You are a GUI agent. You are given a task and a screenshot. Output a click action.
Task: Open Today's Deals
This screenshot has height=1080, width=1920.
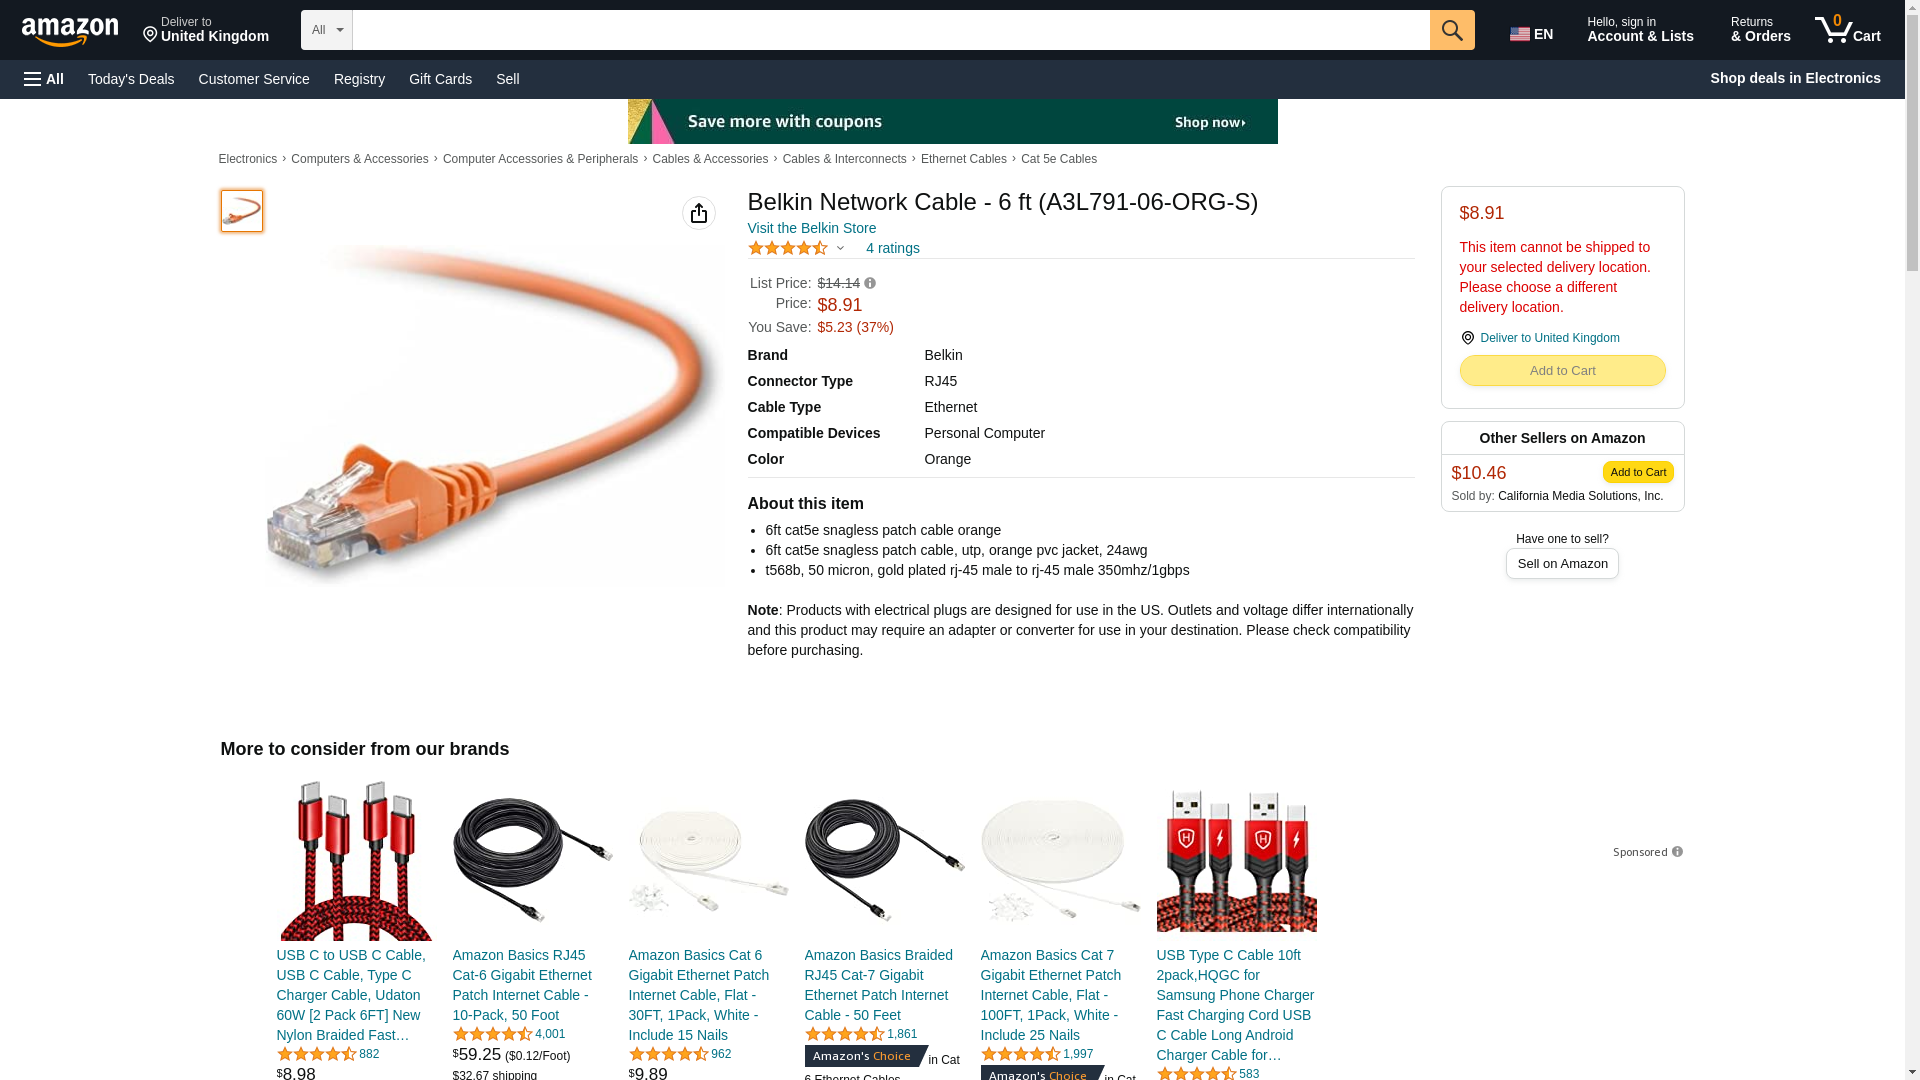click(131, 79)
